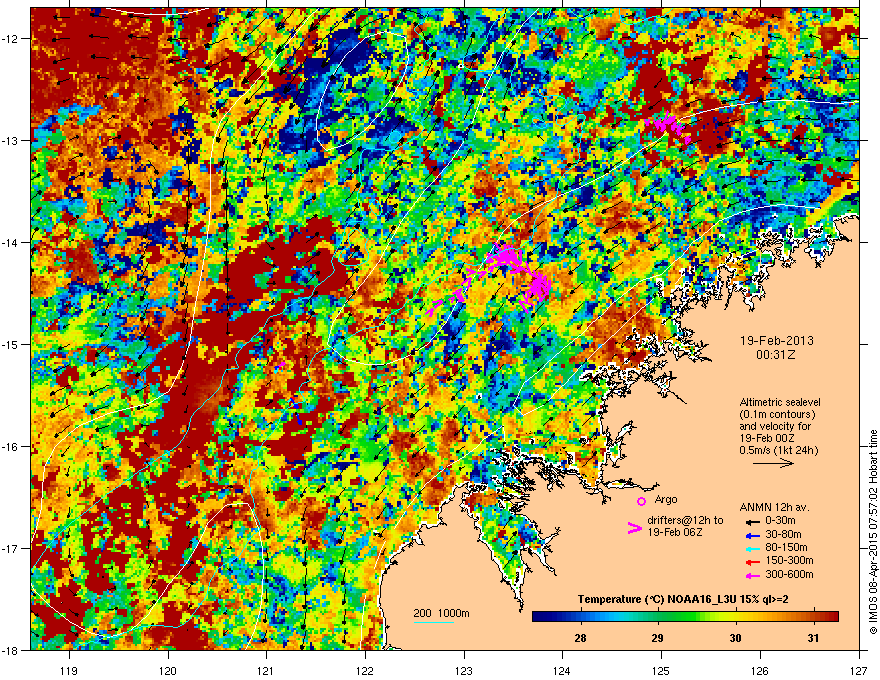Click the temperature color bar near 28
The image size is (880, 680).
click(580, 616)
